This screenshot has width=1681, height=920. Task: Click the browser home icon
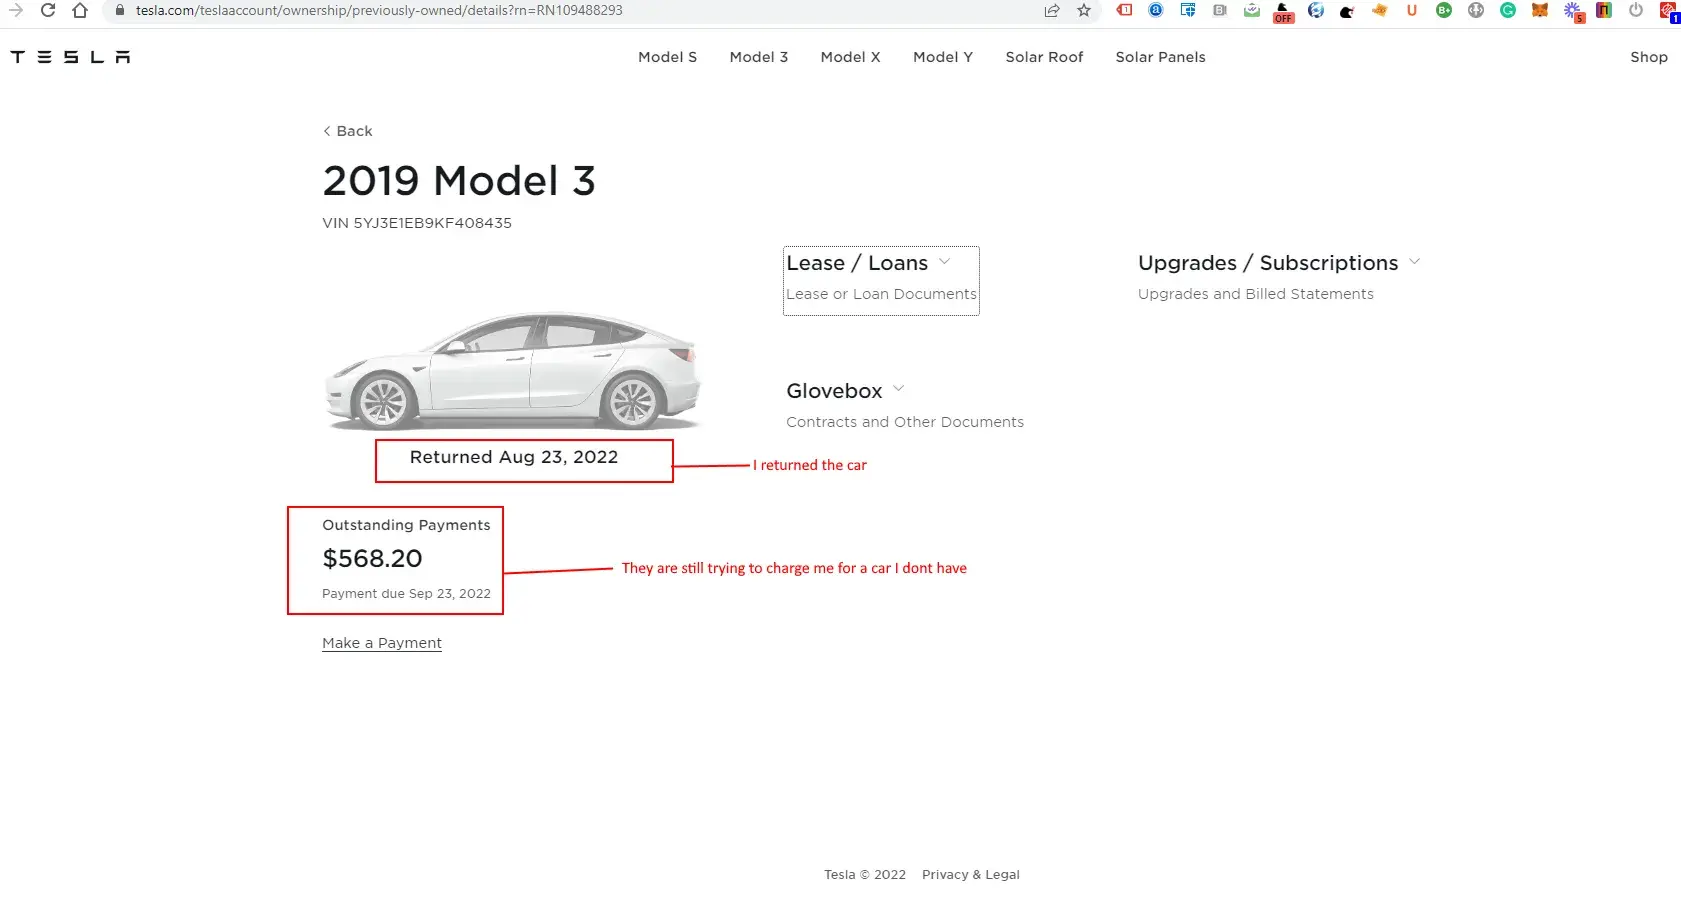tap(80, 10)
